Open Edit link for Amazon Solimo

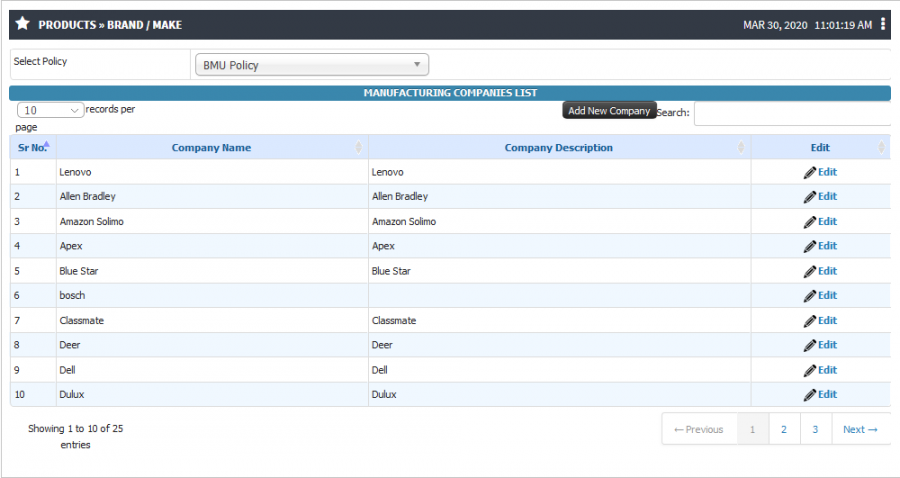(827, 221)
